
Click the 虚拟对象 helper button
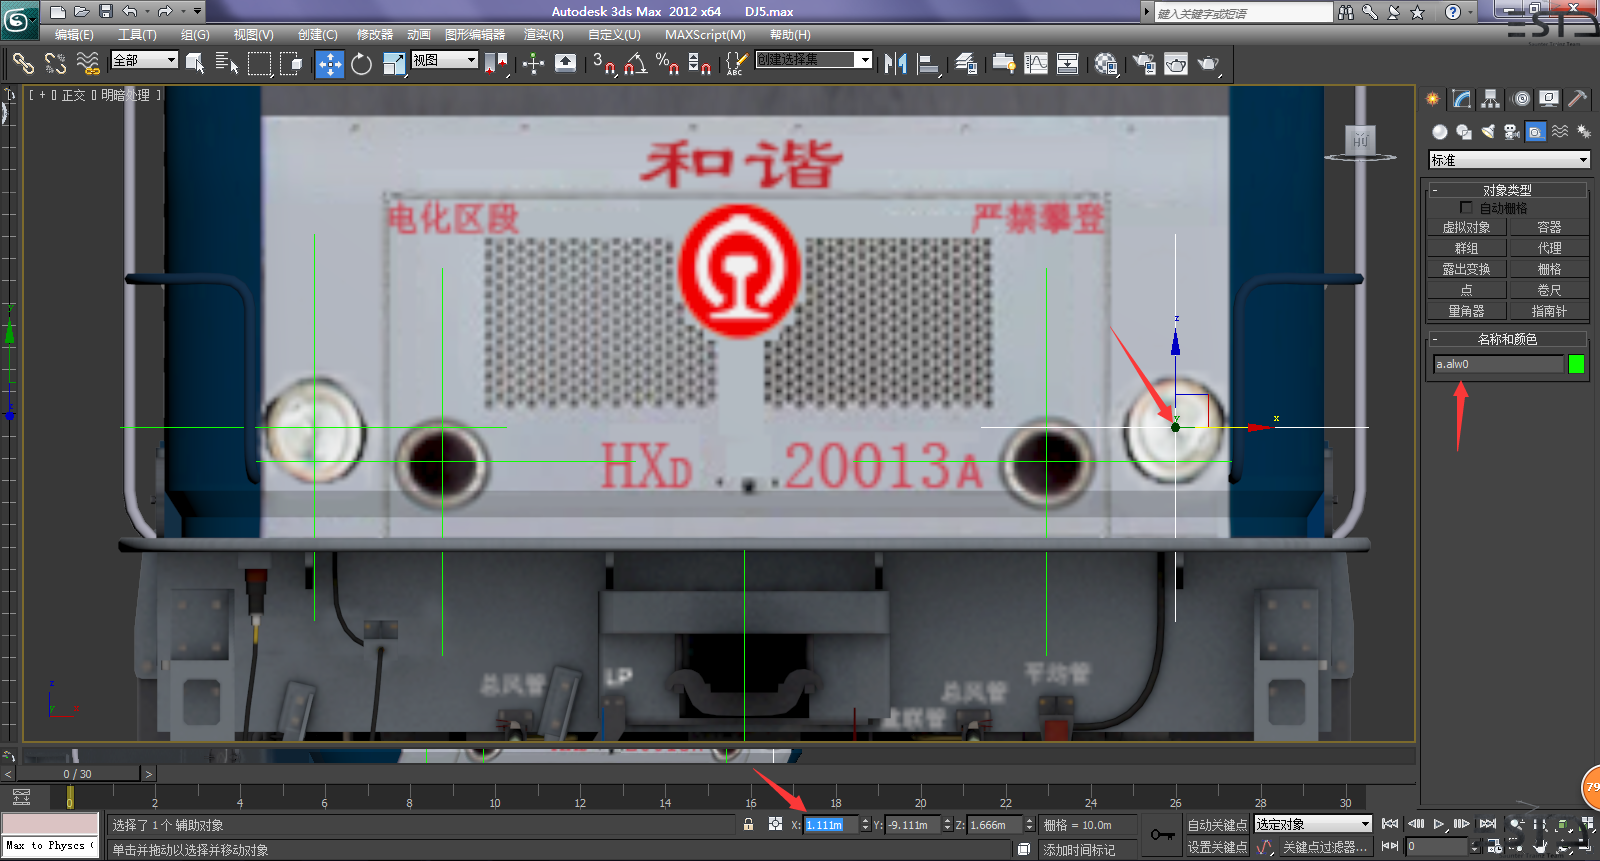1466,227
